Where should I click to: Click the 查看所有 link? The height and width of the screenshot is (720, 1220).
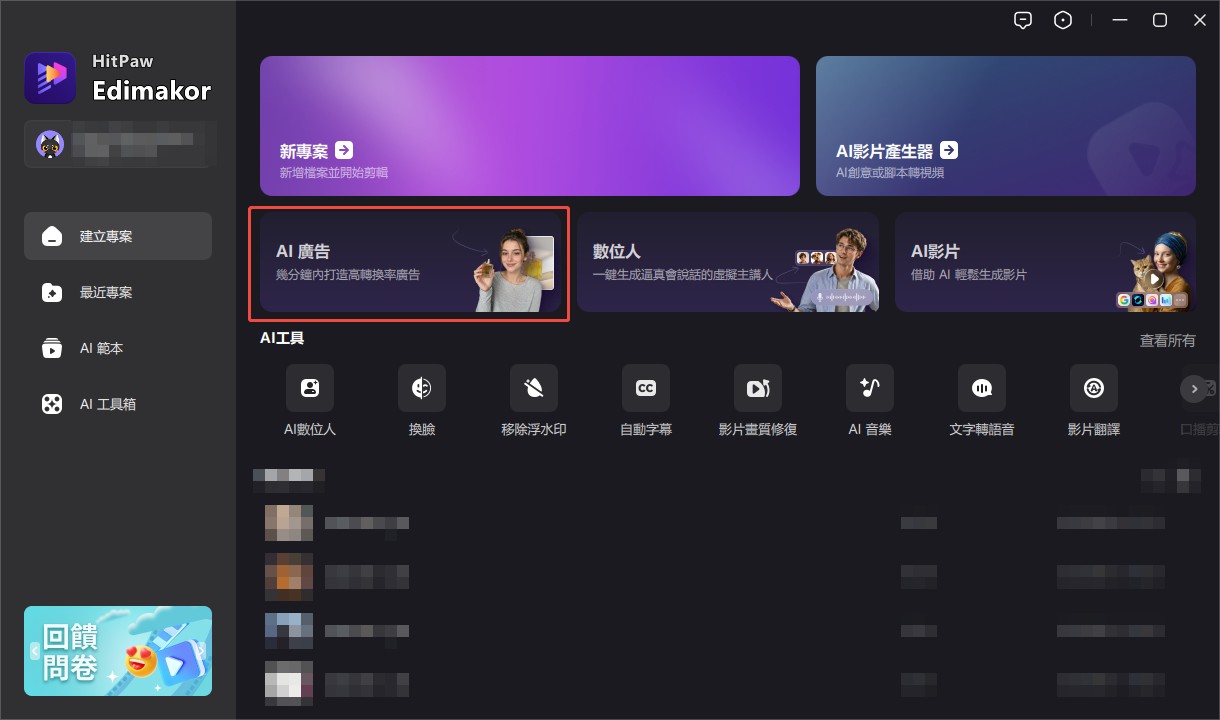[x=1167, y=341]
